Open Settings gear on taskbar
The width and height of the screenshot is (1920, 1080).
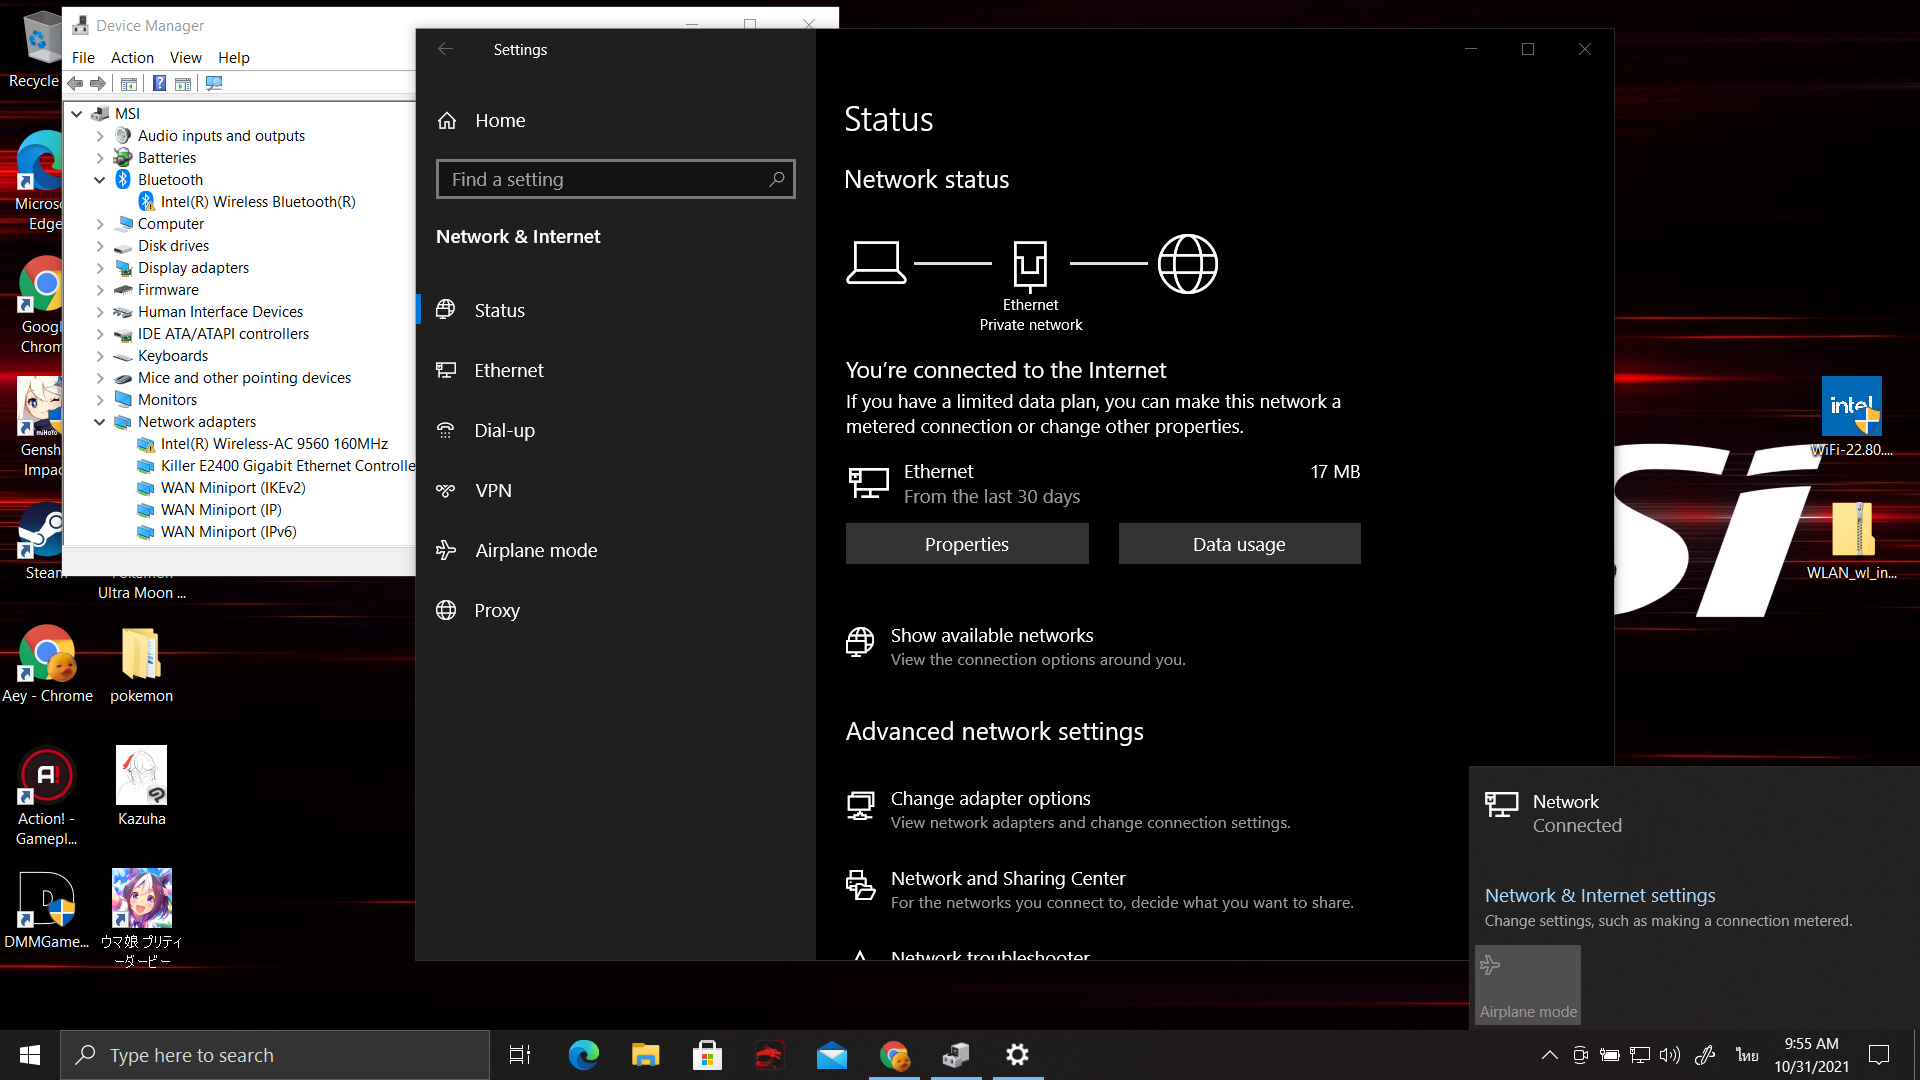click(1017, 1054)
